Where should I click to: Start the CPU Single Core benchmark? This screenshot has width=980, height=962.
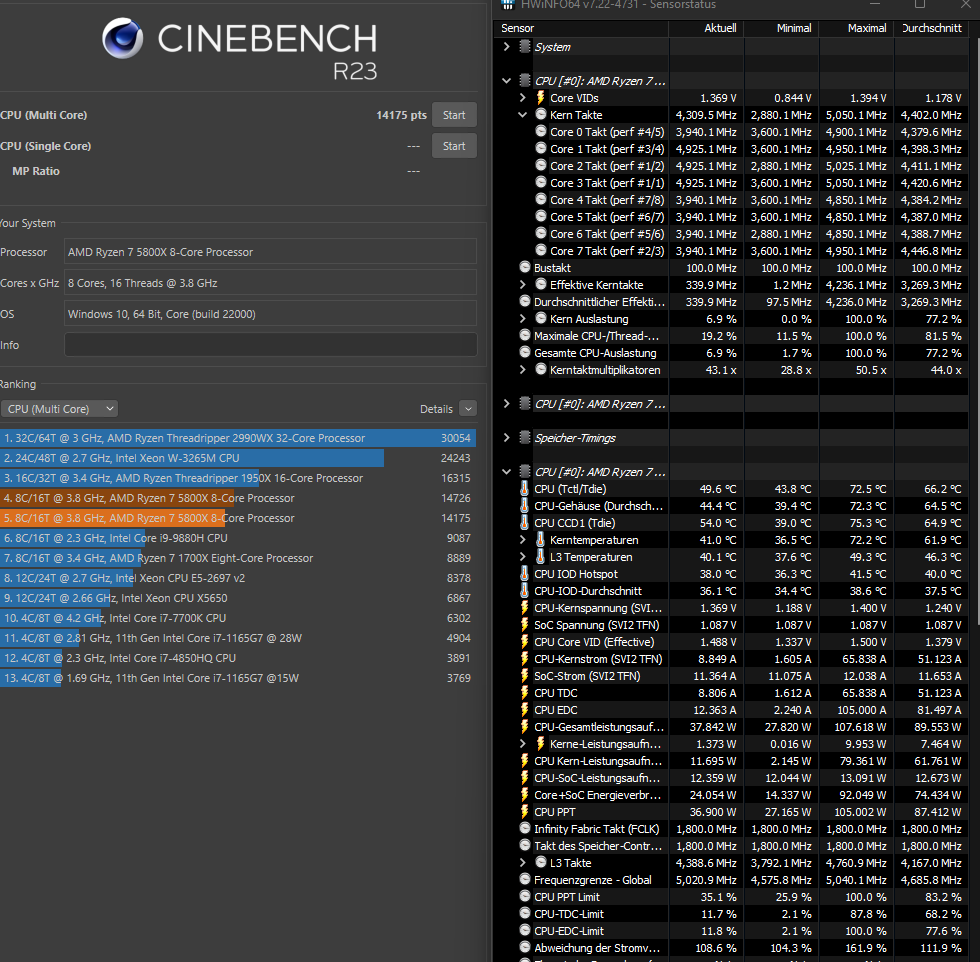tap(454, 146)
